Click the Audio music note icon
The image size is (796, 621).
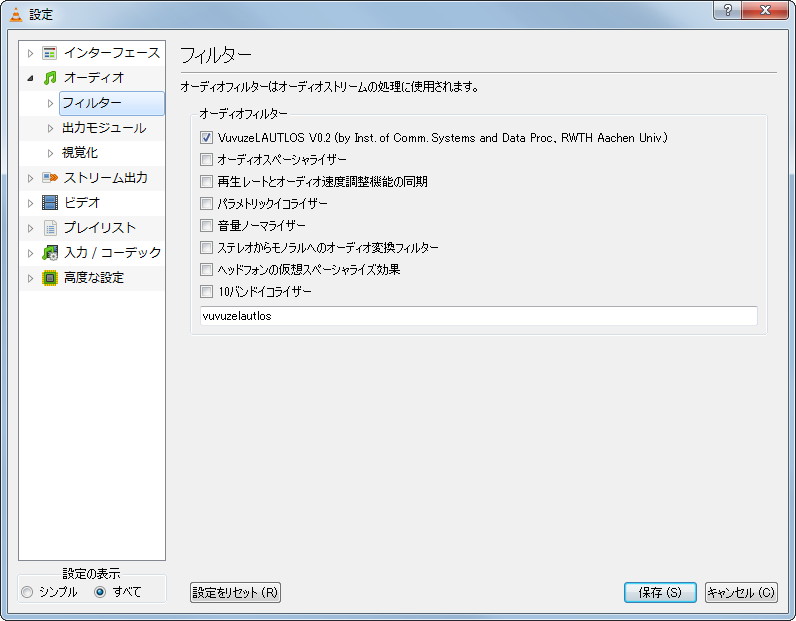49,78
